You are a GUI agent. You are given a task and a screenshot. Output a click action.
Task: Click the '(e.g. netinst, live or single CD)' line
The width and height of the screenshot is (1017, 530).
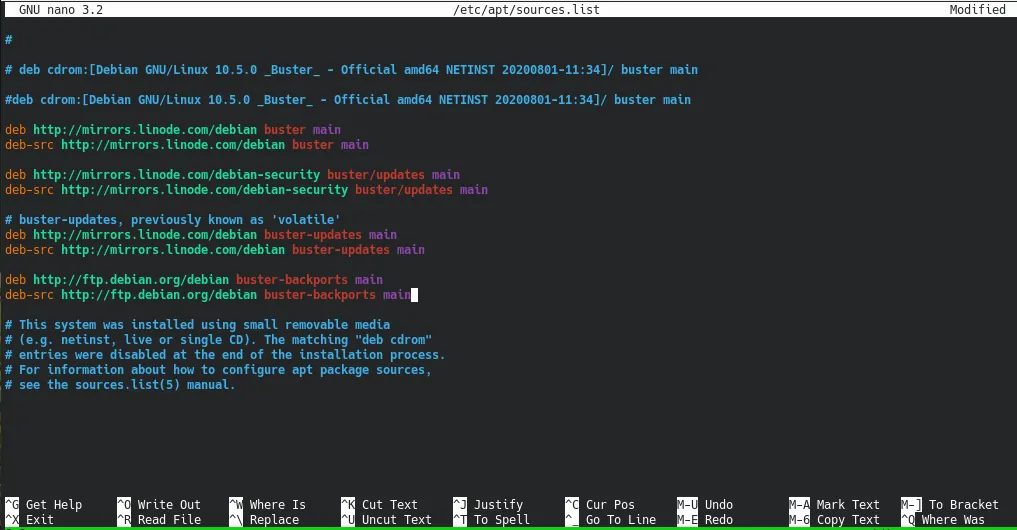click(x=219, y=339)
